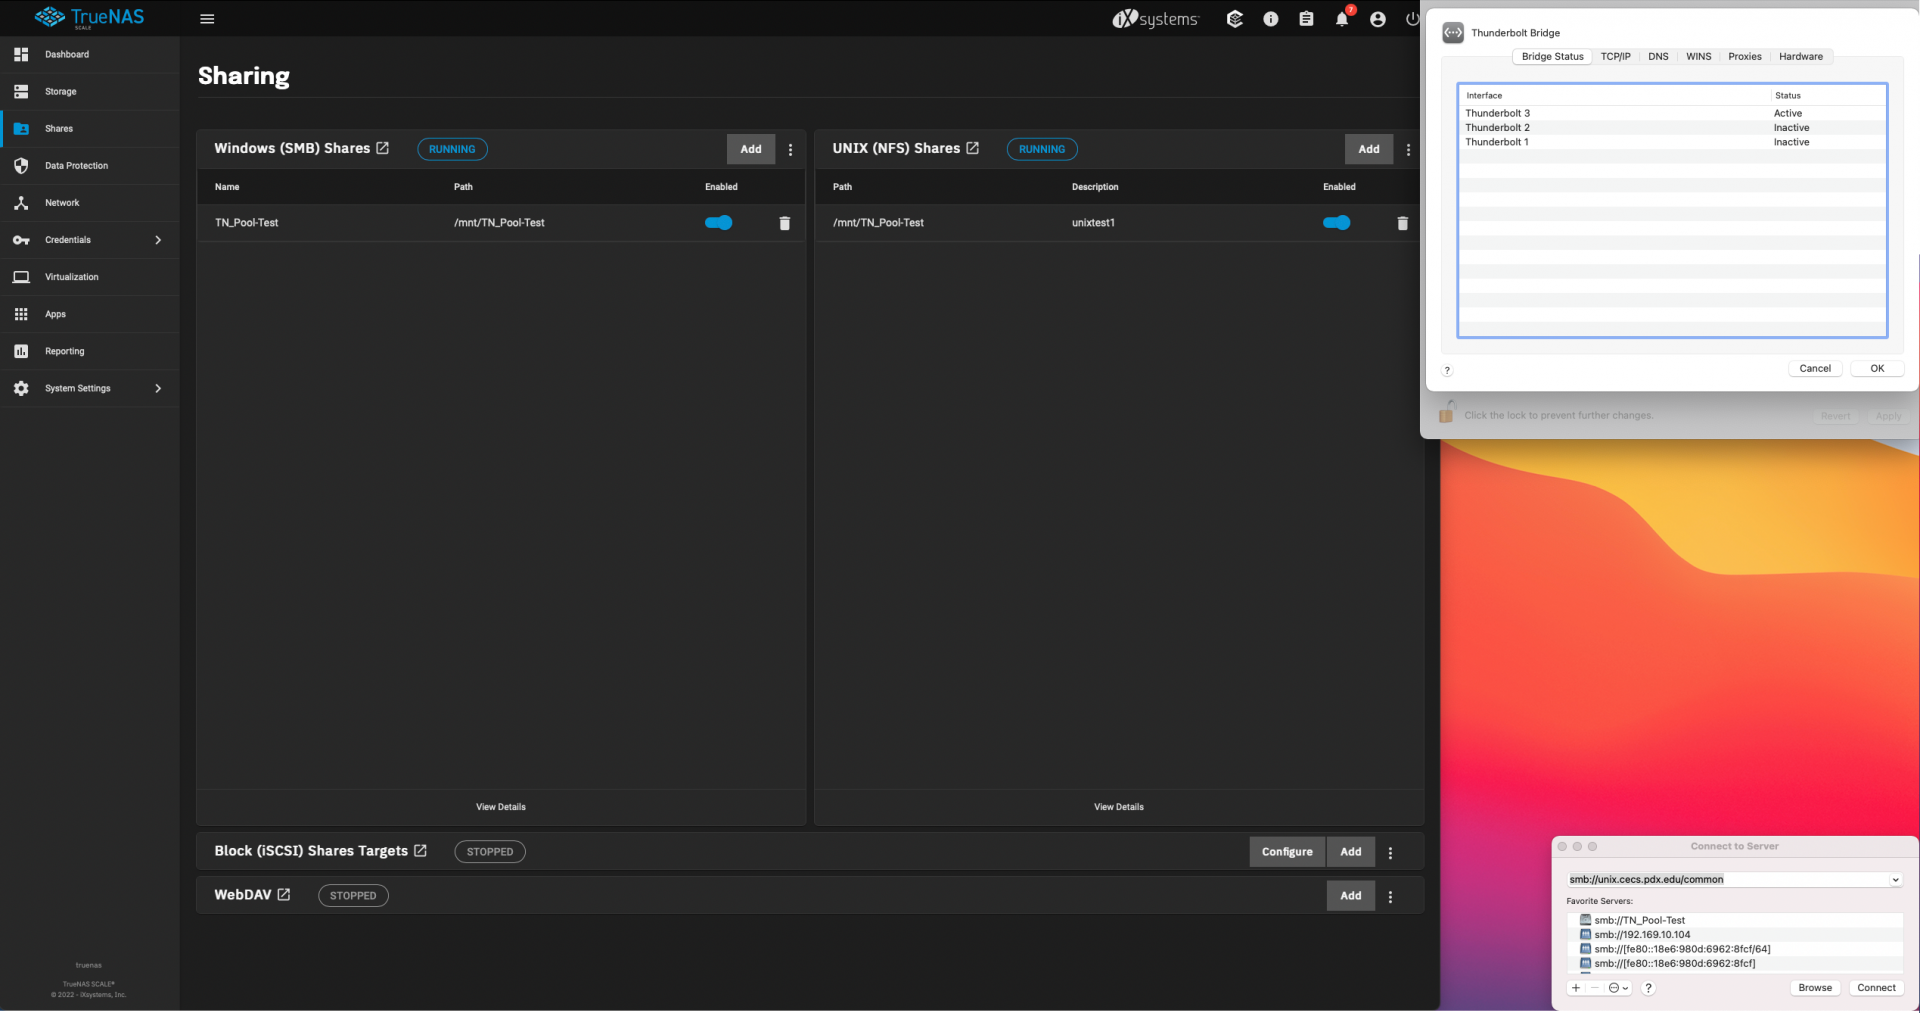Click the Connect button

pos(1876,988)
